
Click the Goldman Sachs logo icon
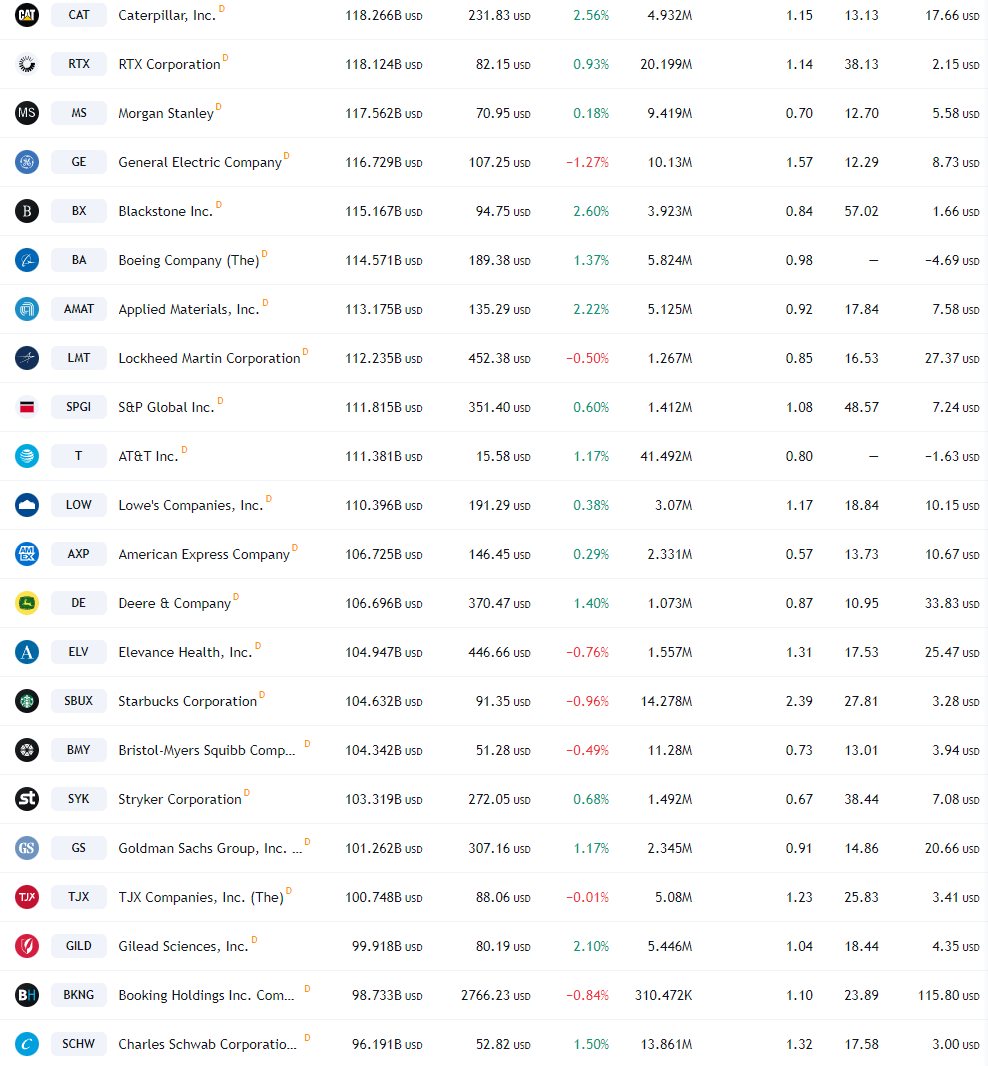27,848
